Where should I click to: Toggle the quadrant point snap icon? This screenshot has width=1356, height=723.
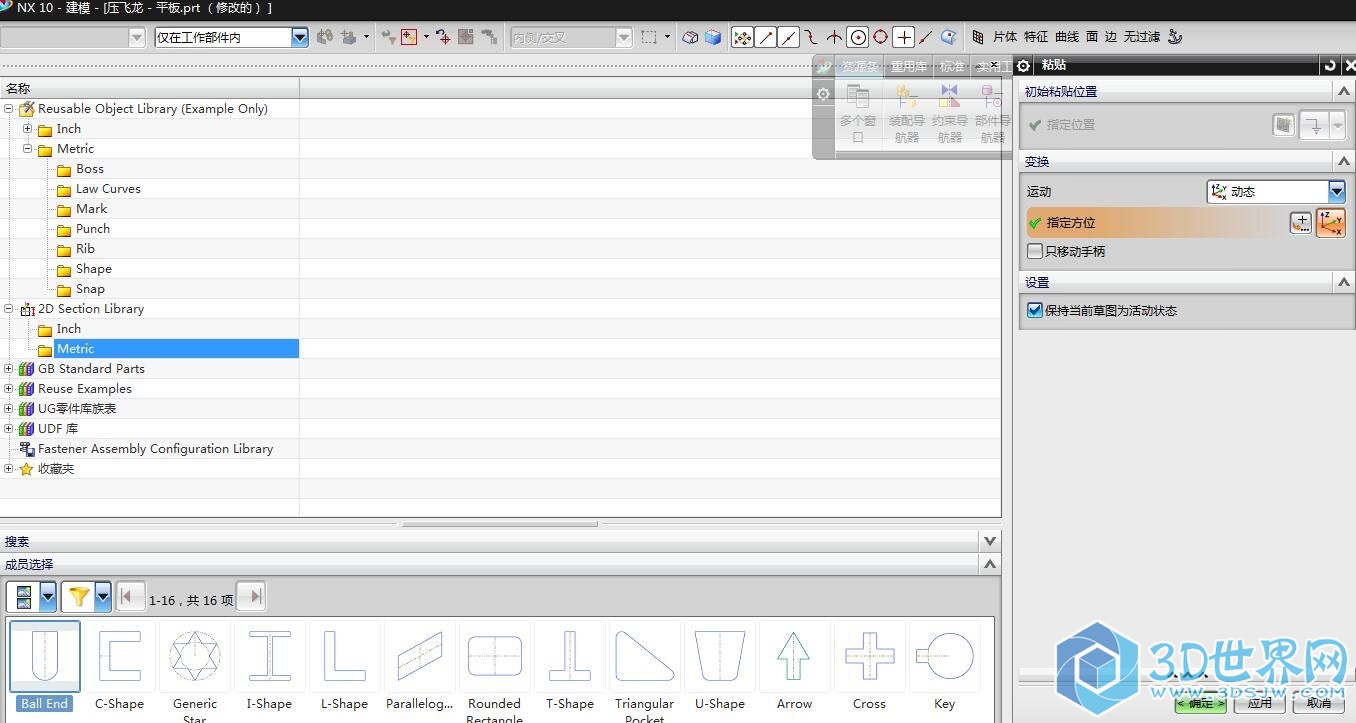pos(881,37)
